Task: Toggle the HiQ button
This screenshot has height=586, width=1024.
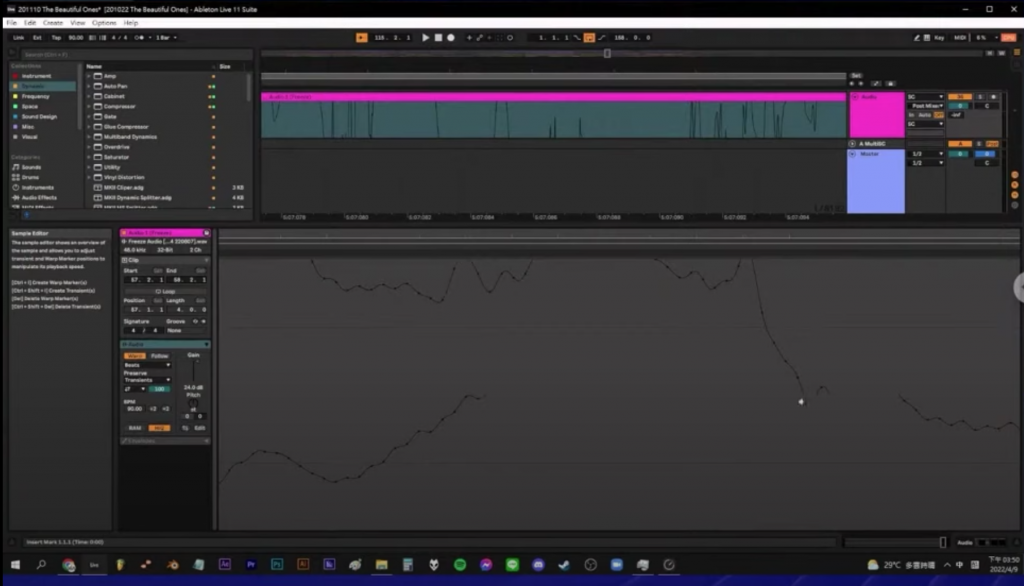Action: [159, 428]
